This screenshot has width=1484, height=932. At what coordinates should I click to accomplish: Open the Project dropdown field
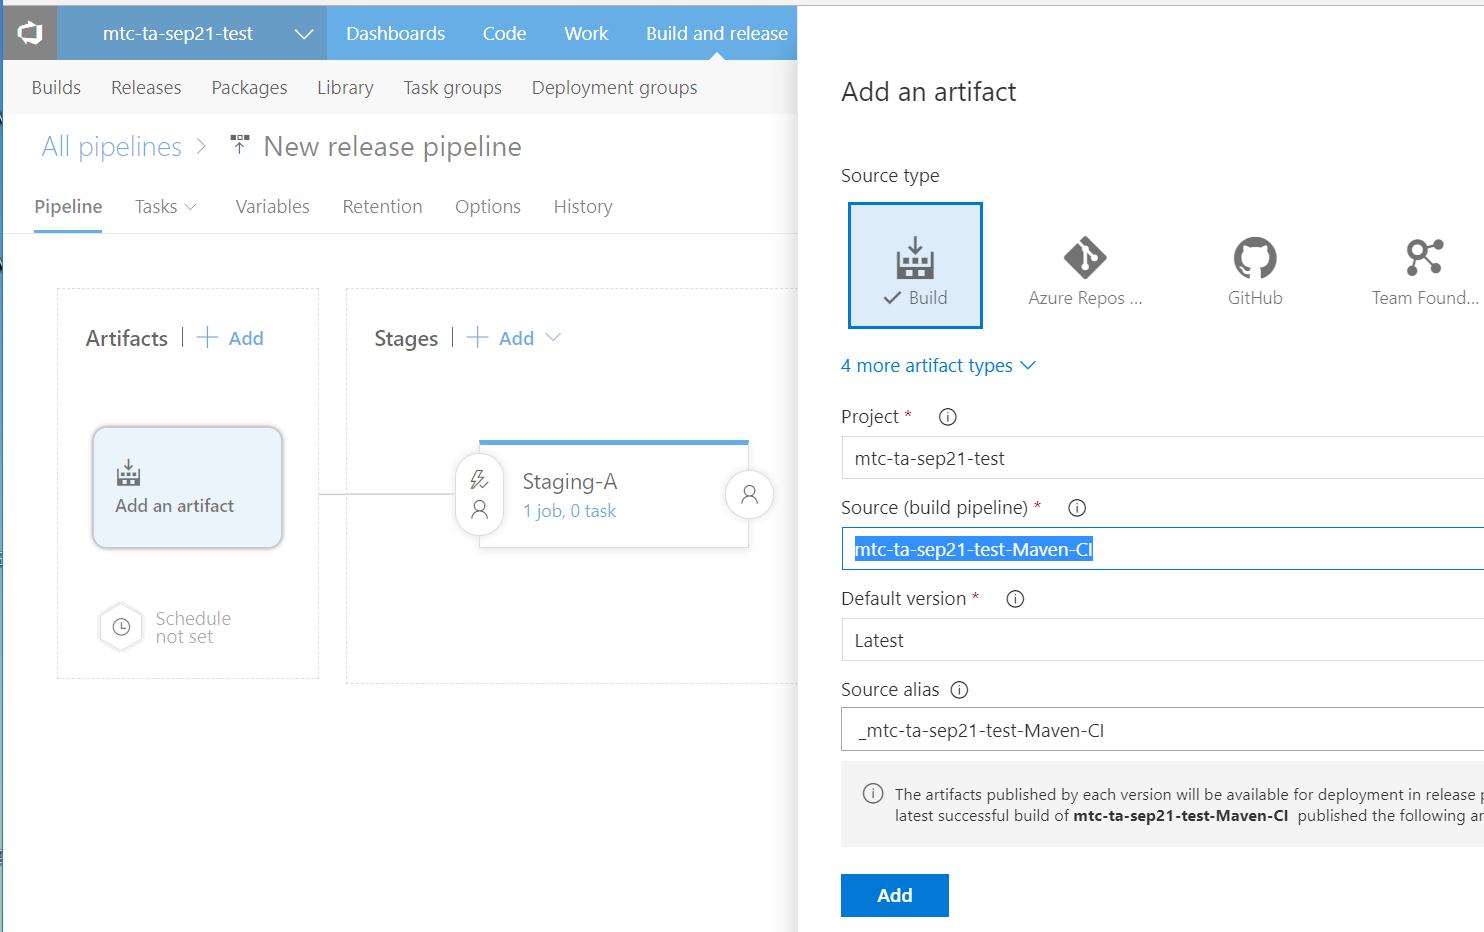1163,458
